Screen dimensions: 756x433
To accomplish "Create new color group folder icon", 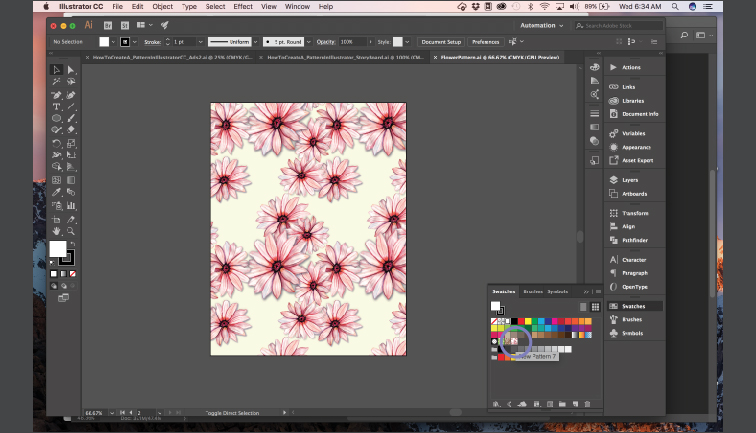I will click(562, 404).
